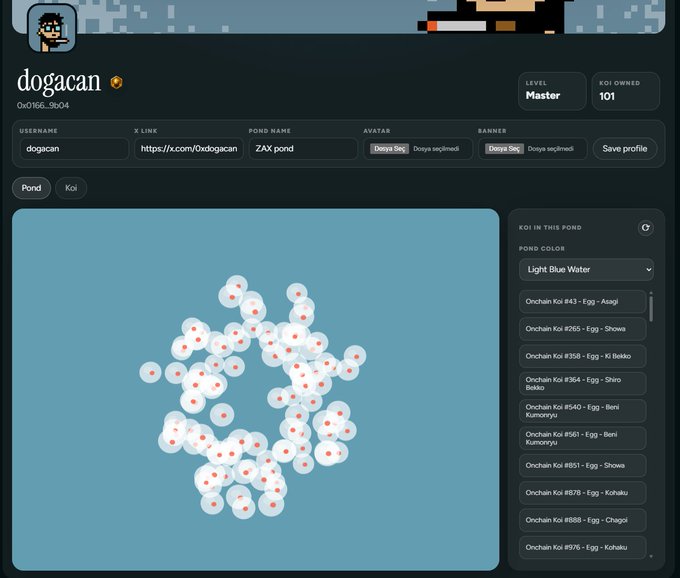Open the Pond Color dropdown Light Blue Water
680x578 pixels.
click(x=586, y=269)
